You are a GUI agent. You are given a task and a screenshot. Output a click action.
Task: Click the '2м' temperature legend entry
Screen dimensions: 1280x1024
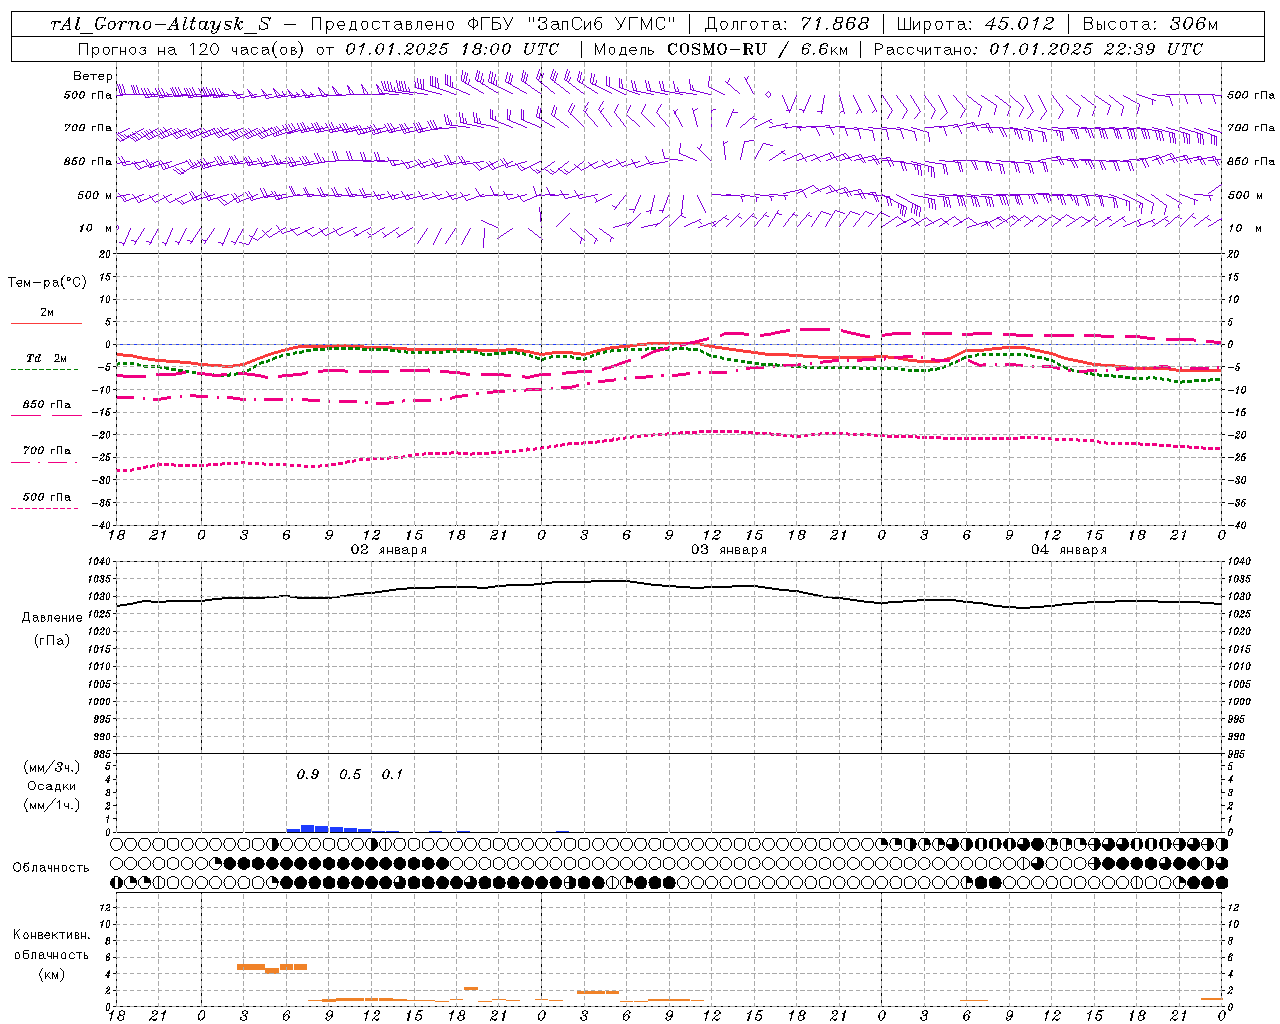pos(47,312)
